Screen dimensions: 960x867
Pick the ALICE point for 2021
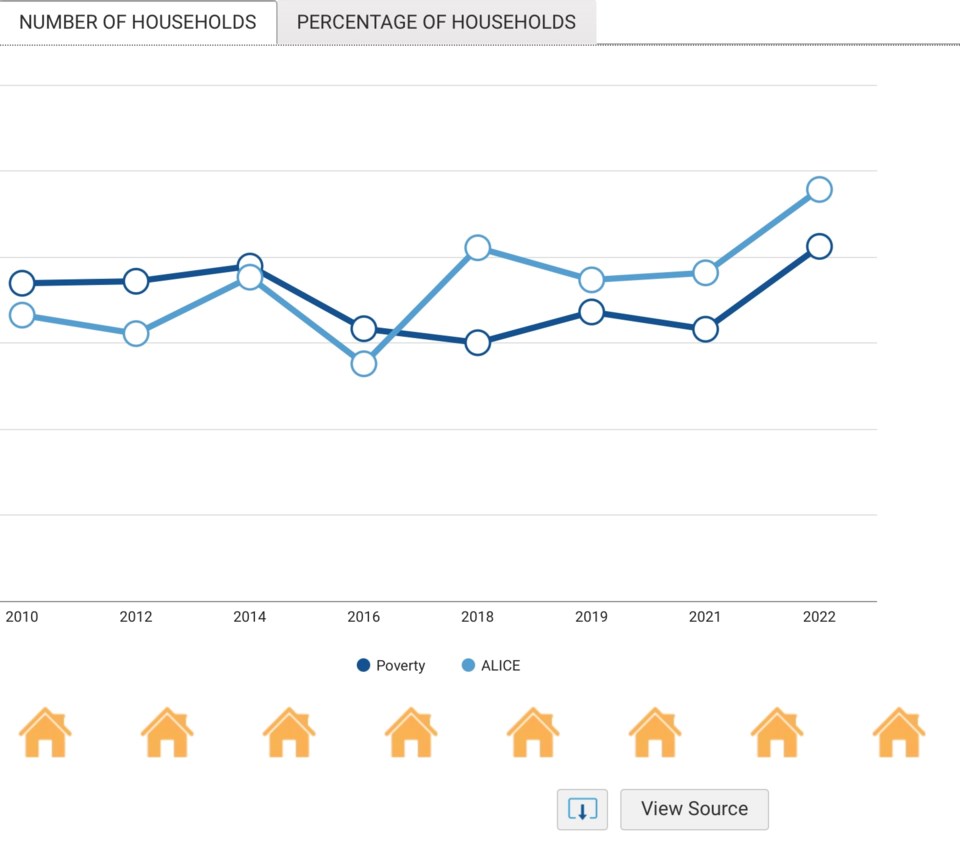pyautogui.click(x=705, y=273)
